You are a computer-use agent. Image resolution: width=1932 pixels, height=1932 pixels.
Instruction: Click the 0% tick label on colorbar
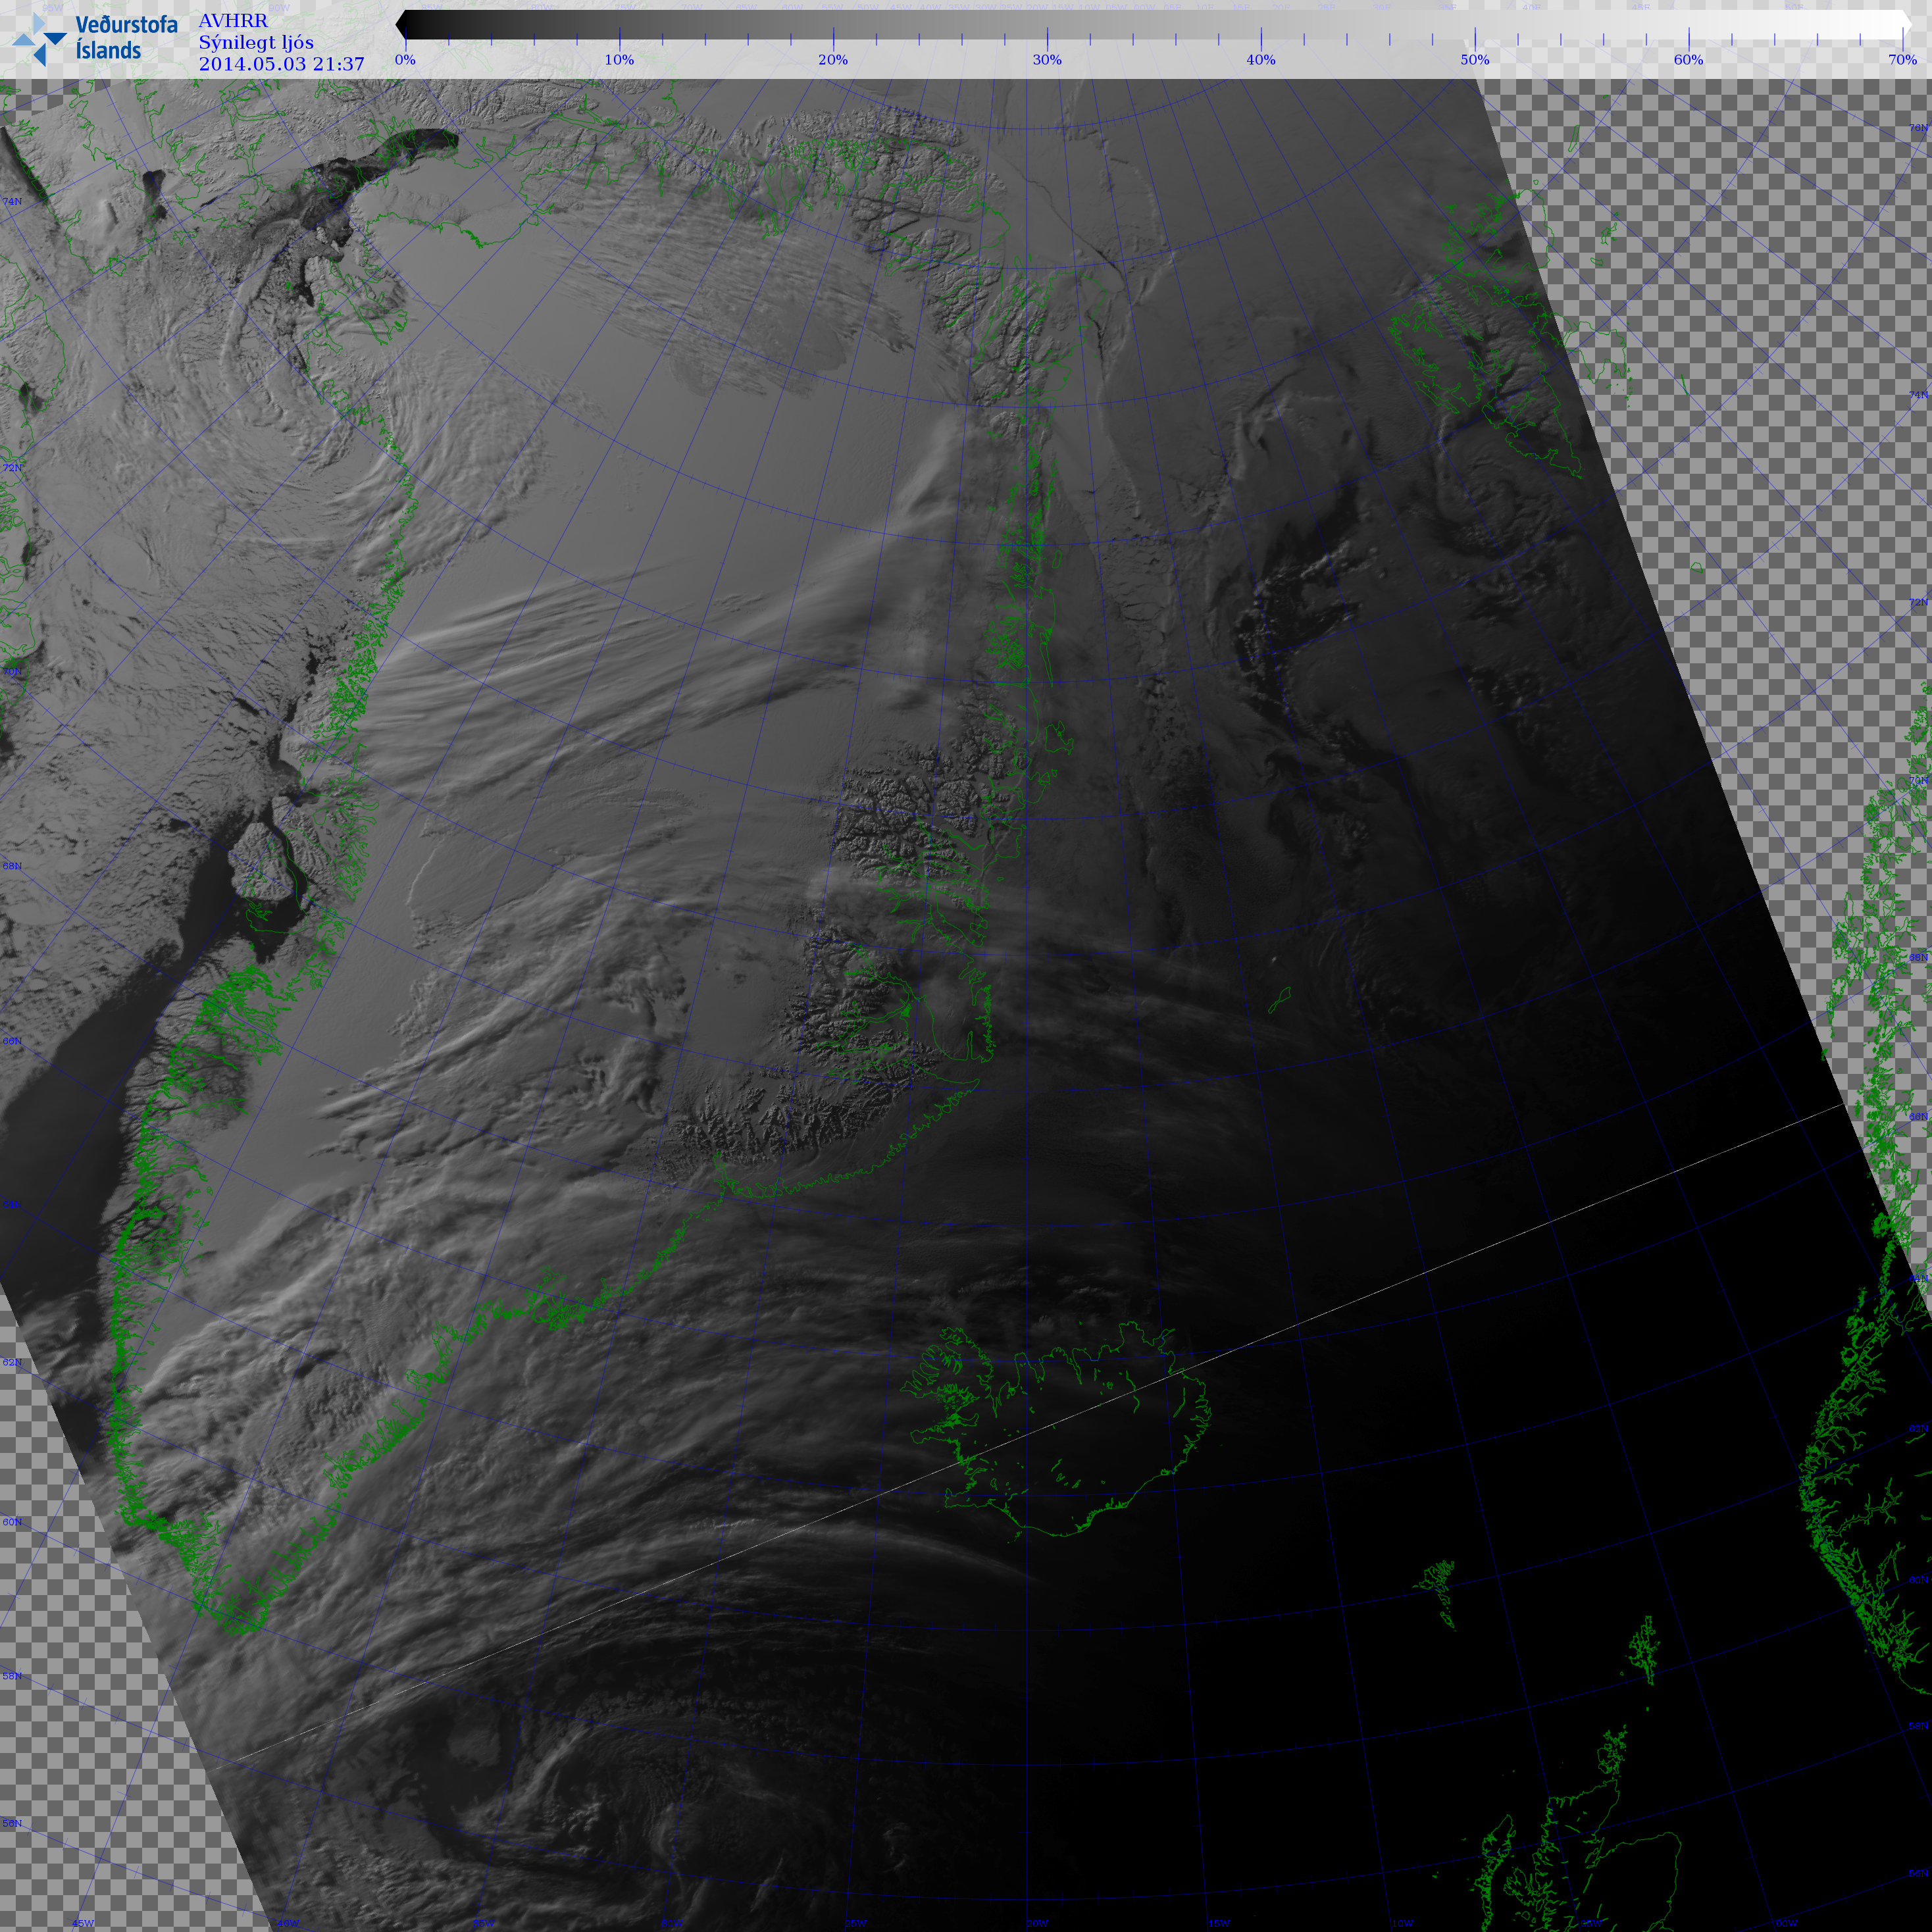point(405,60)
